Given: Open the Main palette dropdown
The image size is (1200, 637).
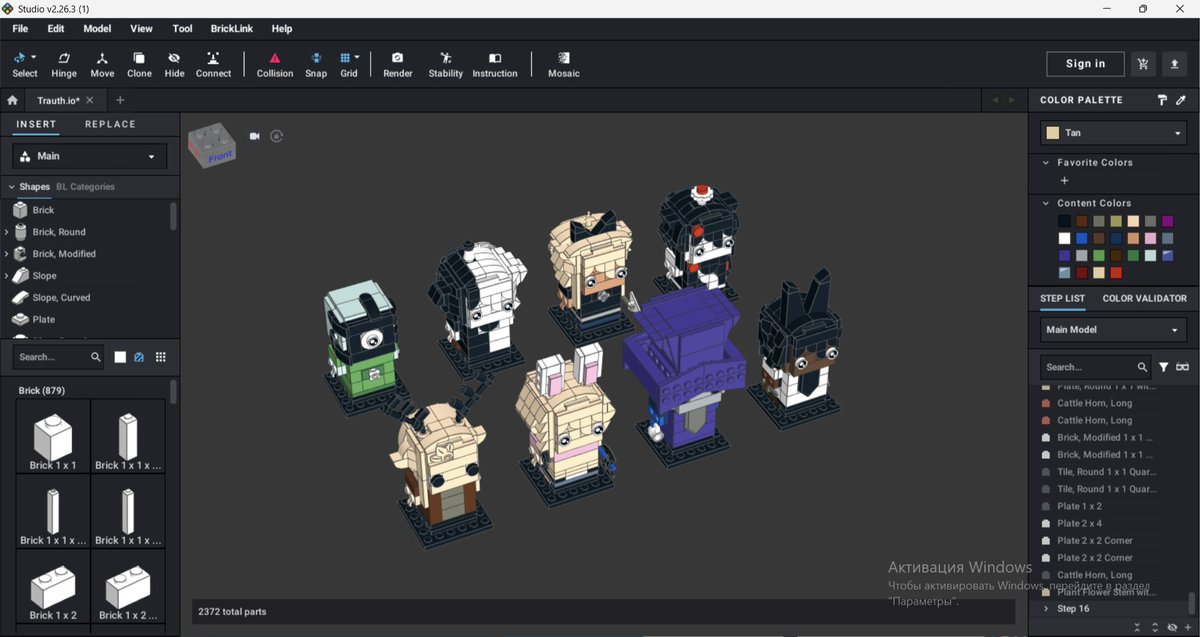Looking at the screenshot, I should 90,156.
